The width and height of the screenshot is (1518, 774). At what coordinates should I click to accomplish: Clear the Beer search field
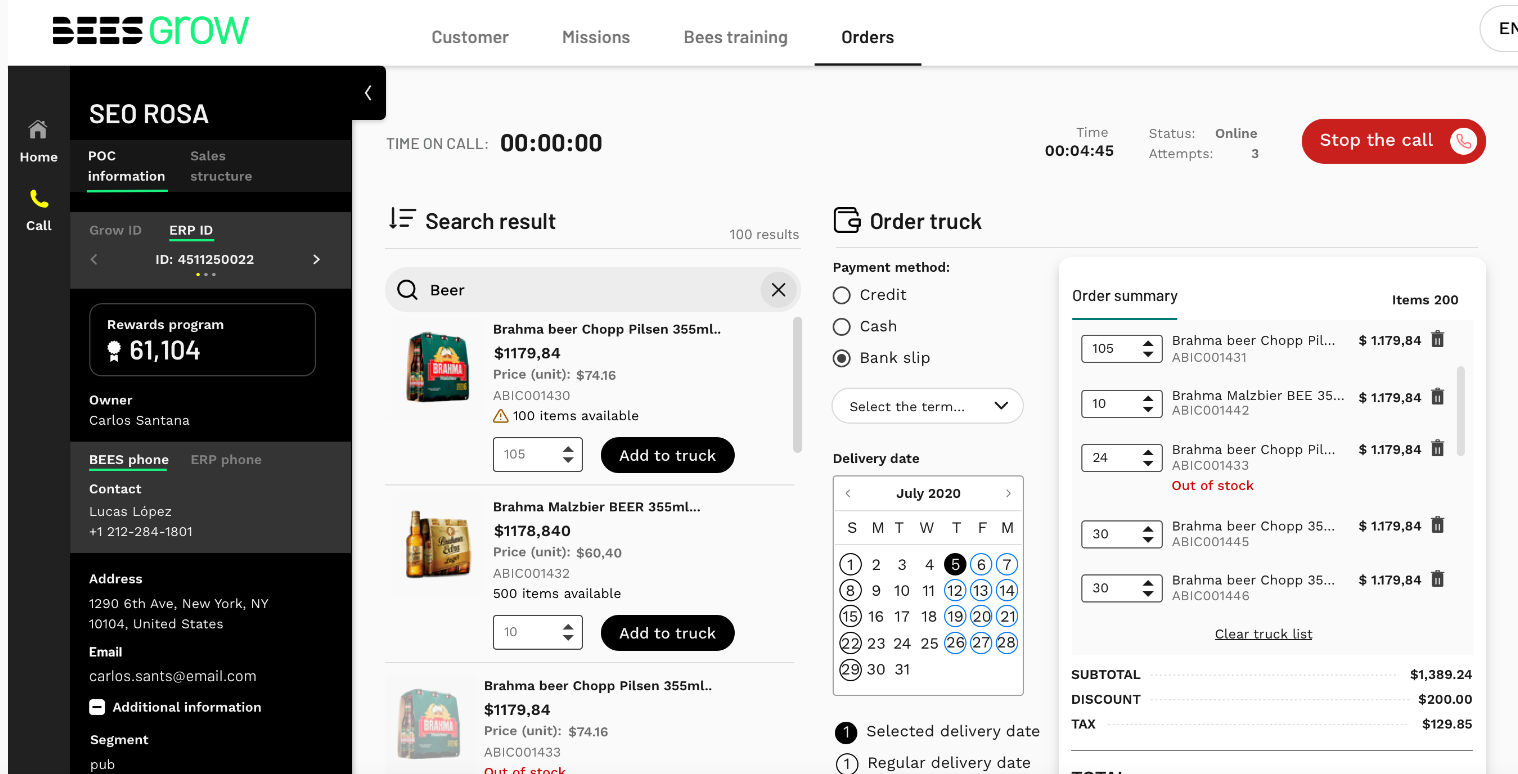pyautogui.click(x=778, y=290)
